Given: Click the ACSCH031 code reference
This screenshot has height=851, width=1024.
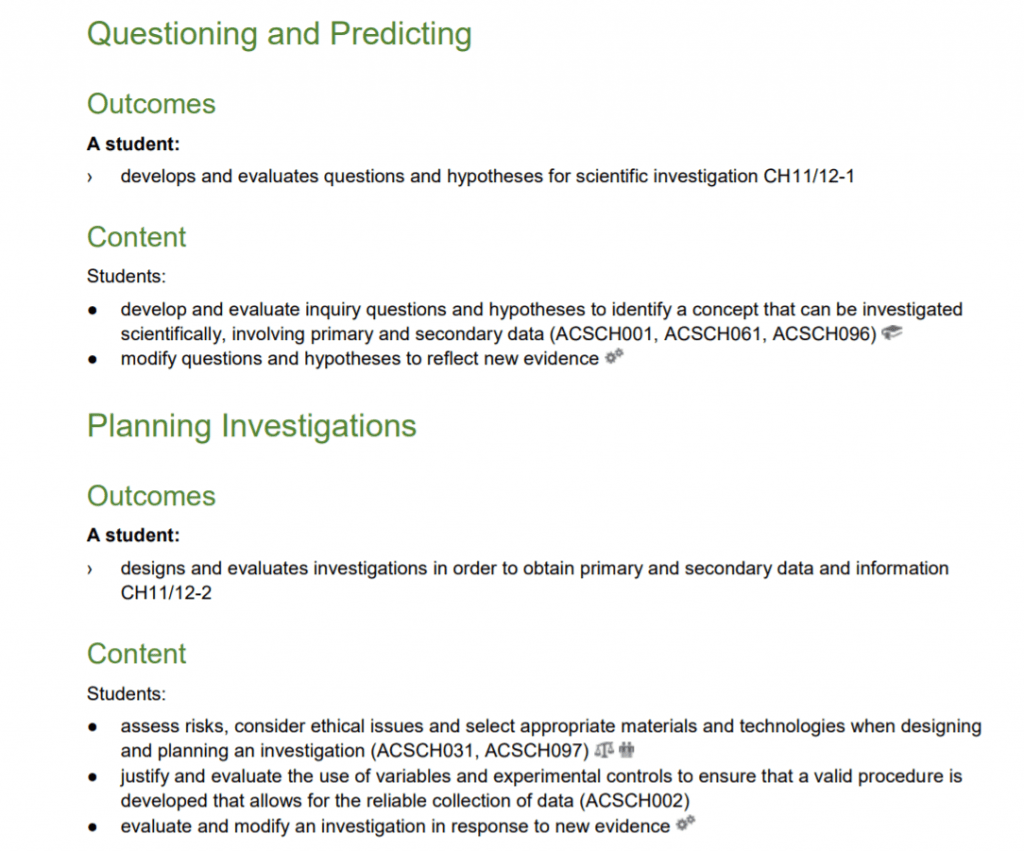Looking at the screenshot, I should click(420, 750).
